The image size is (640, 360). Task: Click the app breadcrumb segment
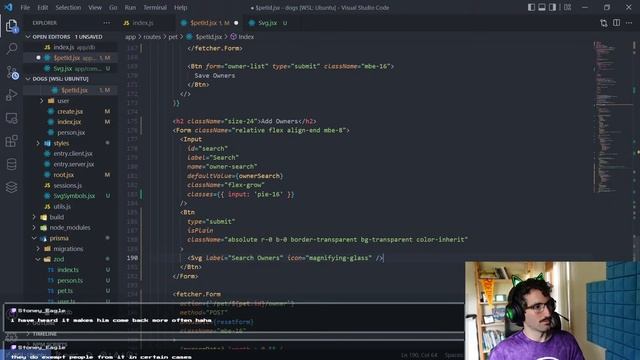130,37
